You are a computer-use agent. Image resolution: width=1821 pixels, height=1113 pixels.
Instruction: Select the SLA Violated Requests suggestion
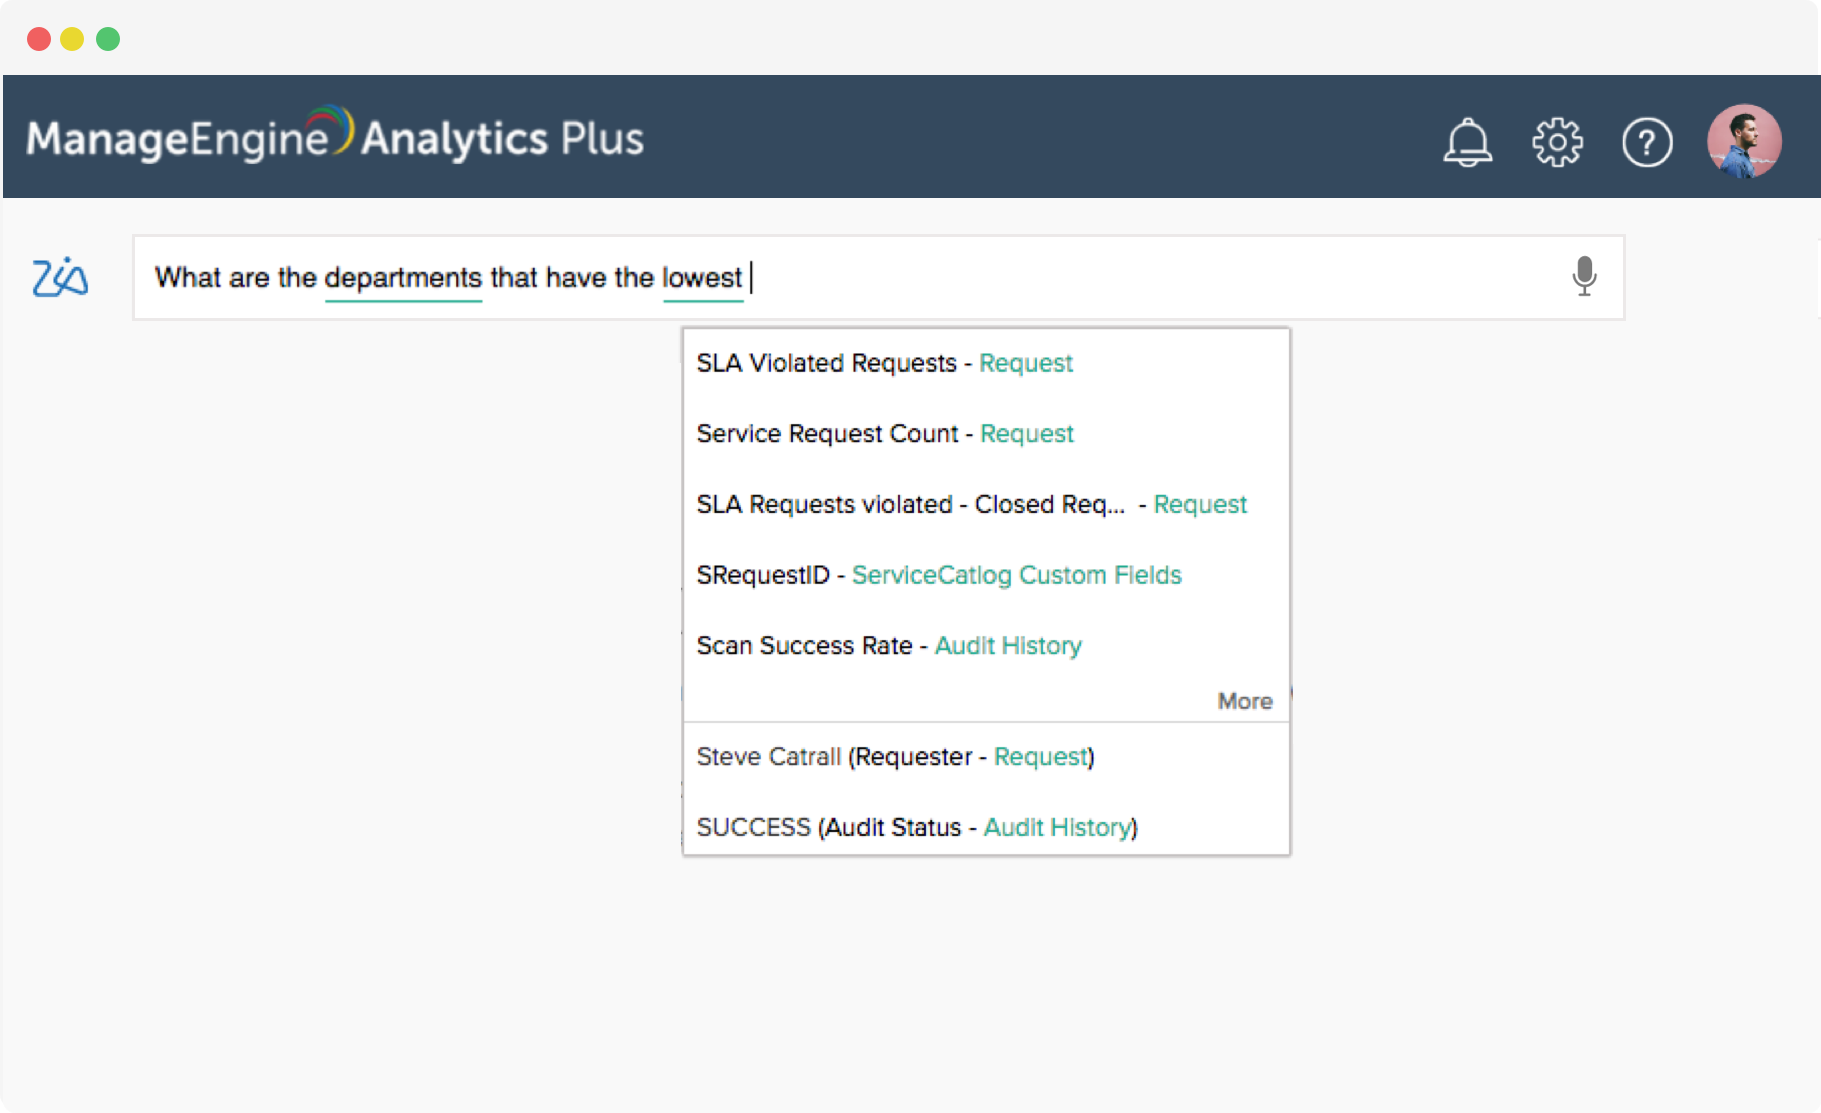click(986, 363)
